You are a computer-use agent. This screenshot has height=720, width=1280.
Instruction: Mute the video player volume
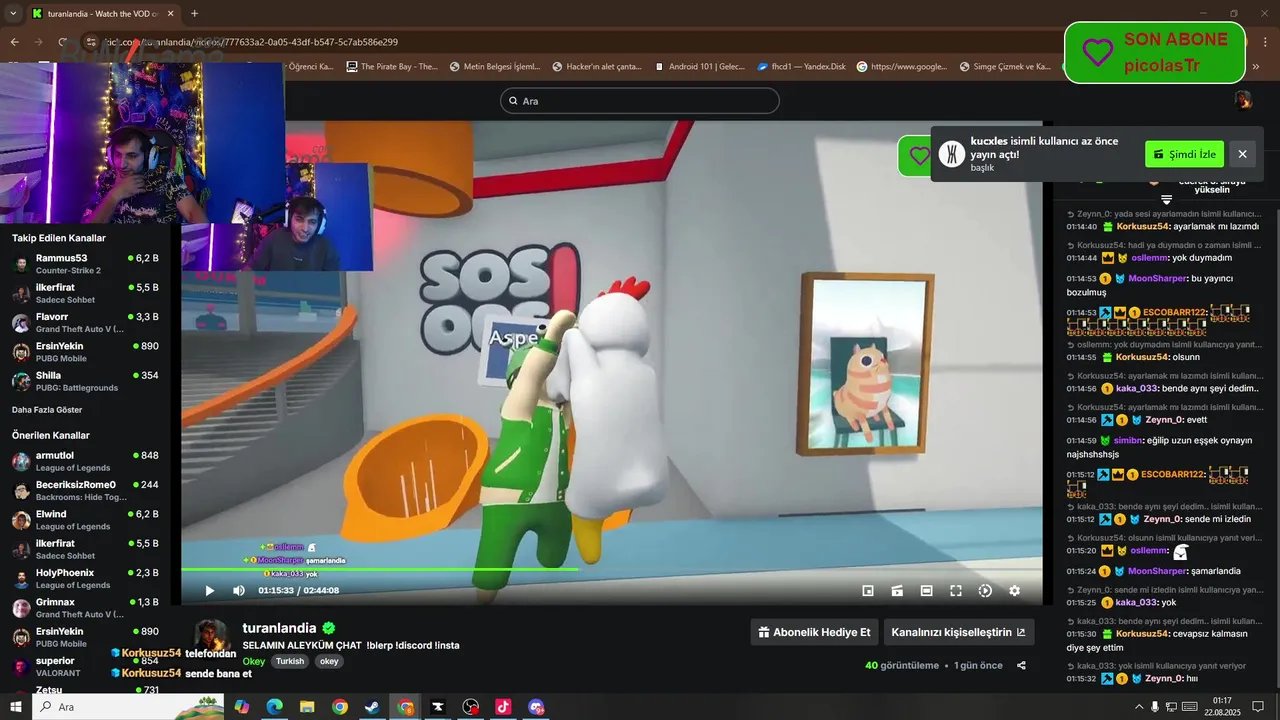(239, 591)
